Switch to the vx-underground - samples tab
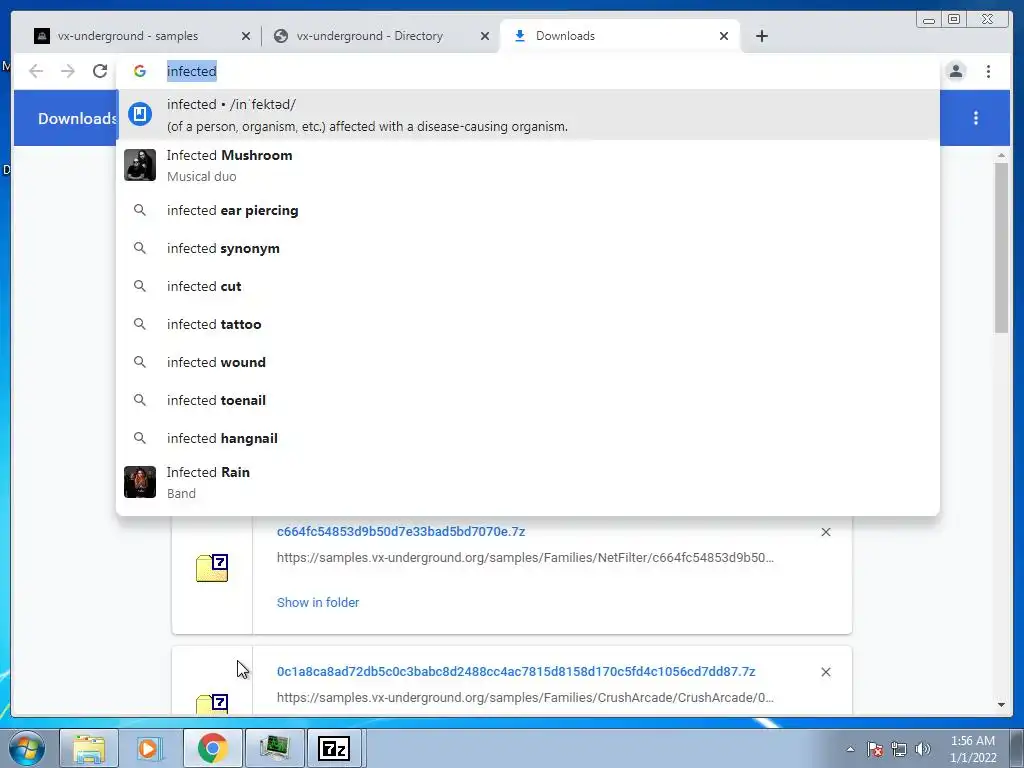Image resolution: width=1024 pixels, height=768 pixels. tap(127, 36)
